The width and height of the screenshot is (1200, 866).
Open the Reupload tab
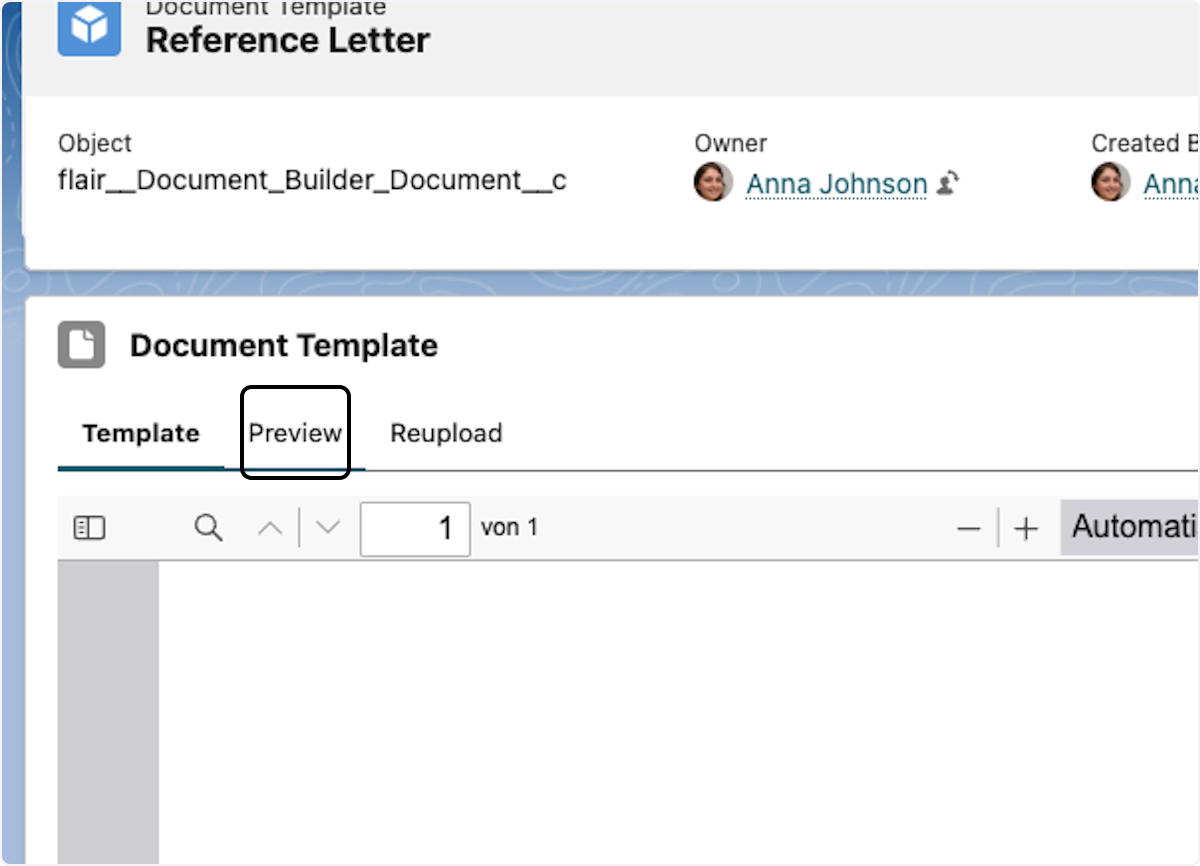[446, 433]
